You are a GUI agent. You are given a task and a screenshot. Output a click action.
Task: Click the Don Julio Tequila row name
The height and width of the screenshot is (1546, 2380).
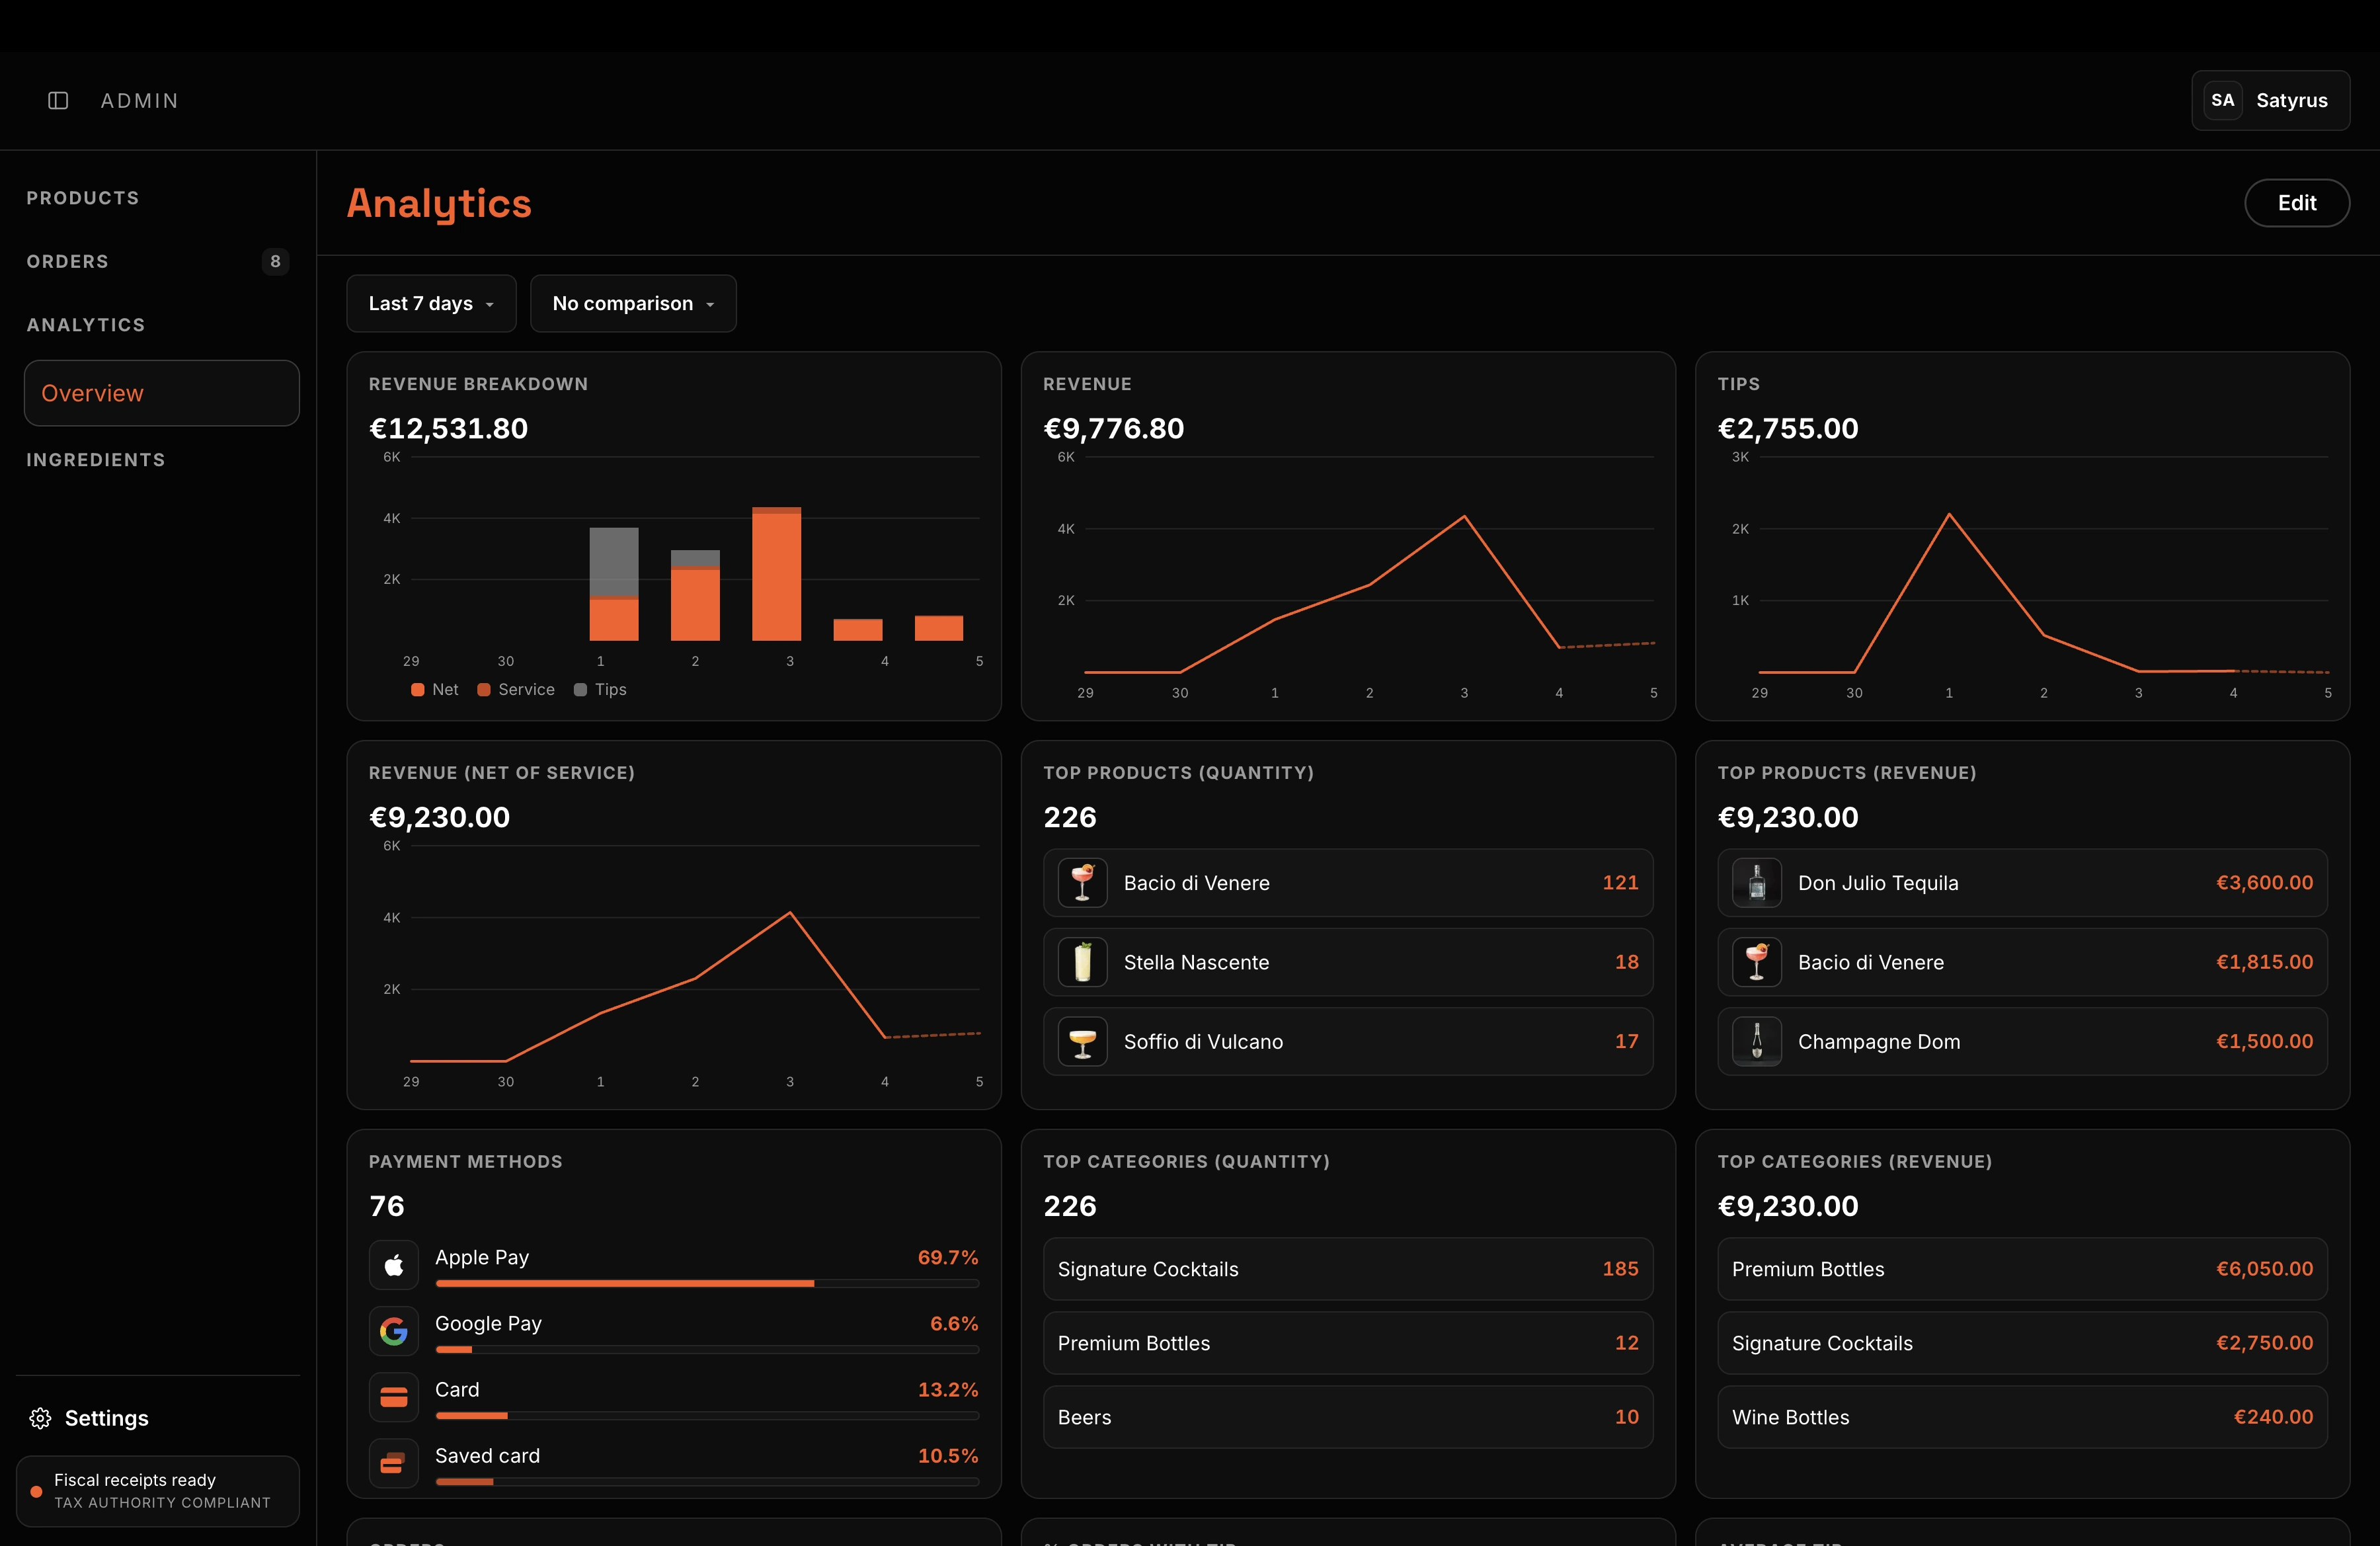click(x=1878, y=883)
